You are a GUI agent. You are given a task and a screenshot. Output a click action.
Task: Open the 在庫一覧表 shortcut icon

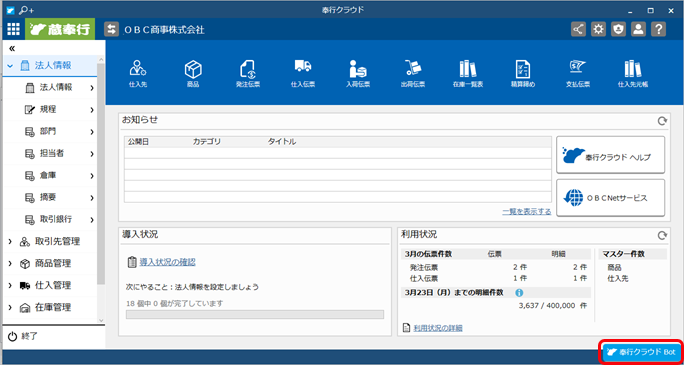(x=468, y=73)
